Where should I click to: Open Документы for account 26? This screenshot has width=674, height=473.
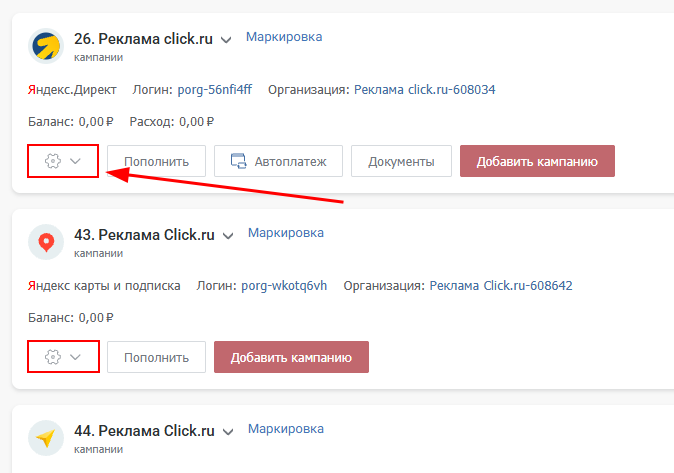click(x=401, y=161)
